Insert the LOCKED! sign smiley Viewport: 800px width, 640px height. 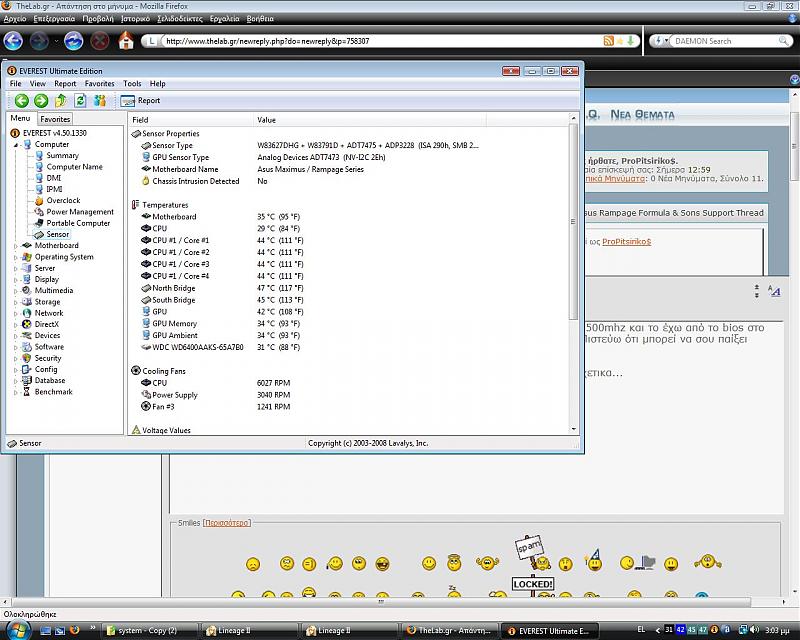coord(533,587)
